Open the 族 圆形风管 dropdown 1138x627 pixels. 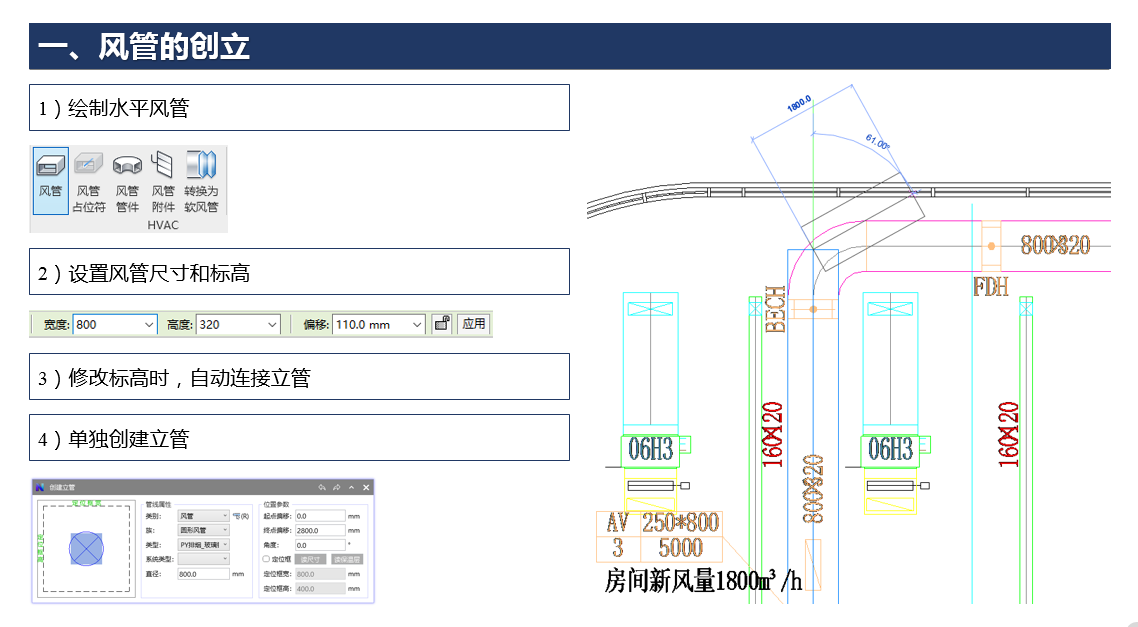(x=203, y=530)
